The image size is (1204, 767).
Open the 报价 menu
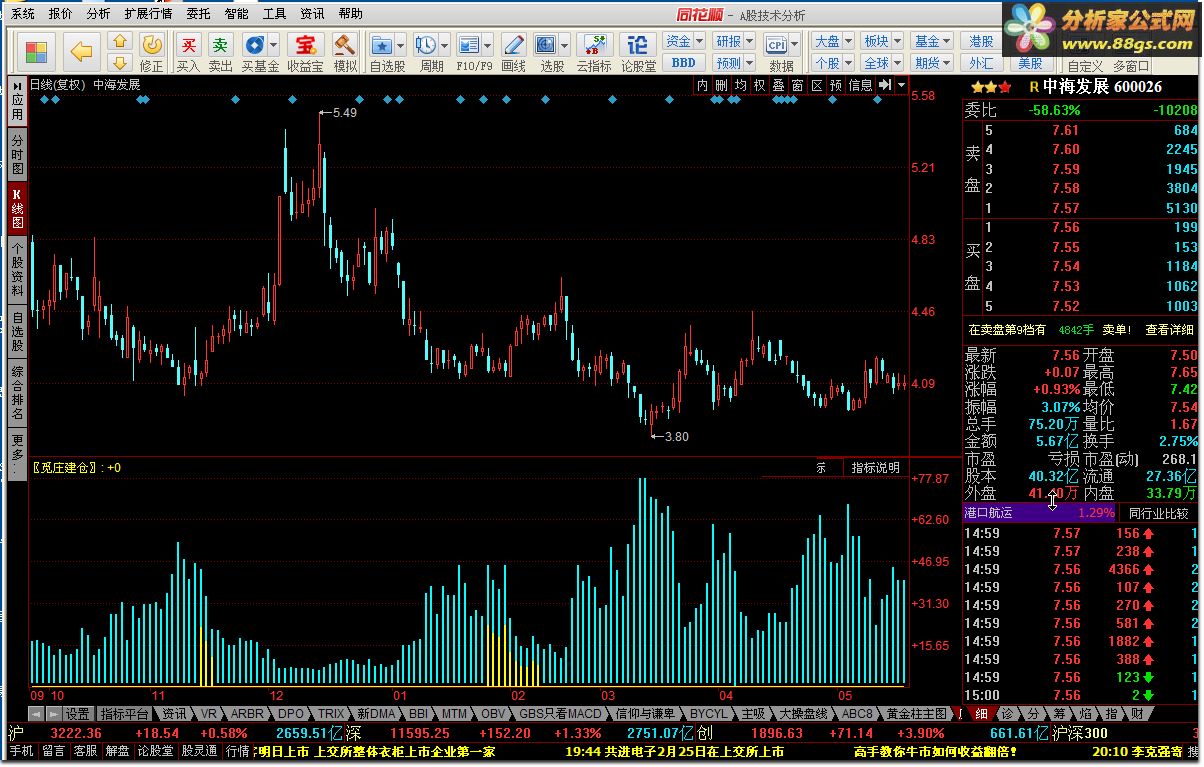(x=60, y=14)
